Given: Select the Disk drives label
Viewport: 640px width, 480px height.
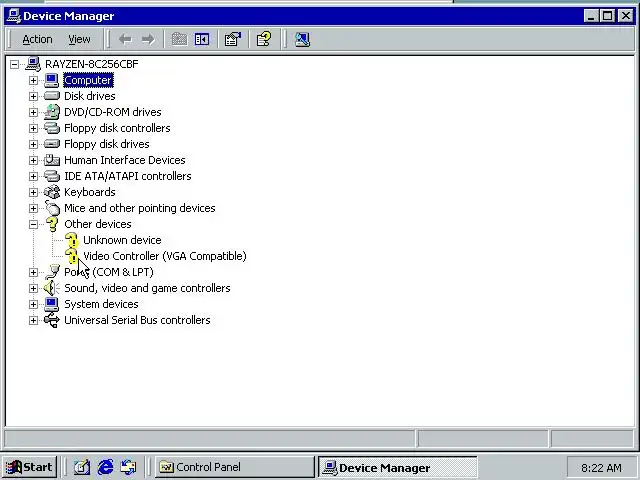Looking at the screenshot, I should (90, 96).
